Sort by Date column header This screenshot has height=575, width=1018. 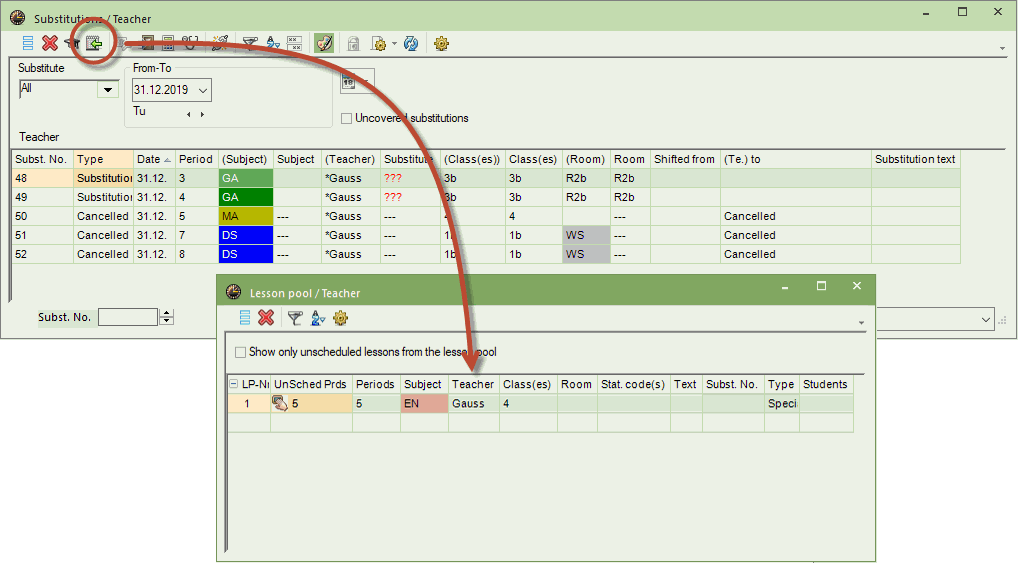pos(154,159)
